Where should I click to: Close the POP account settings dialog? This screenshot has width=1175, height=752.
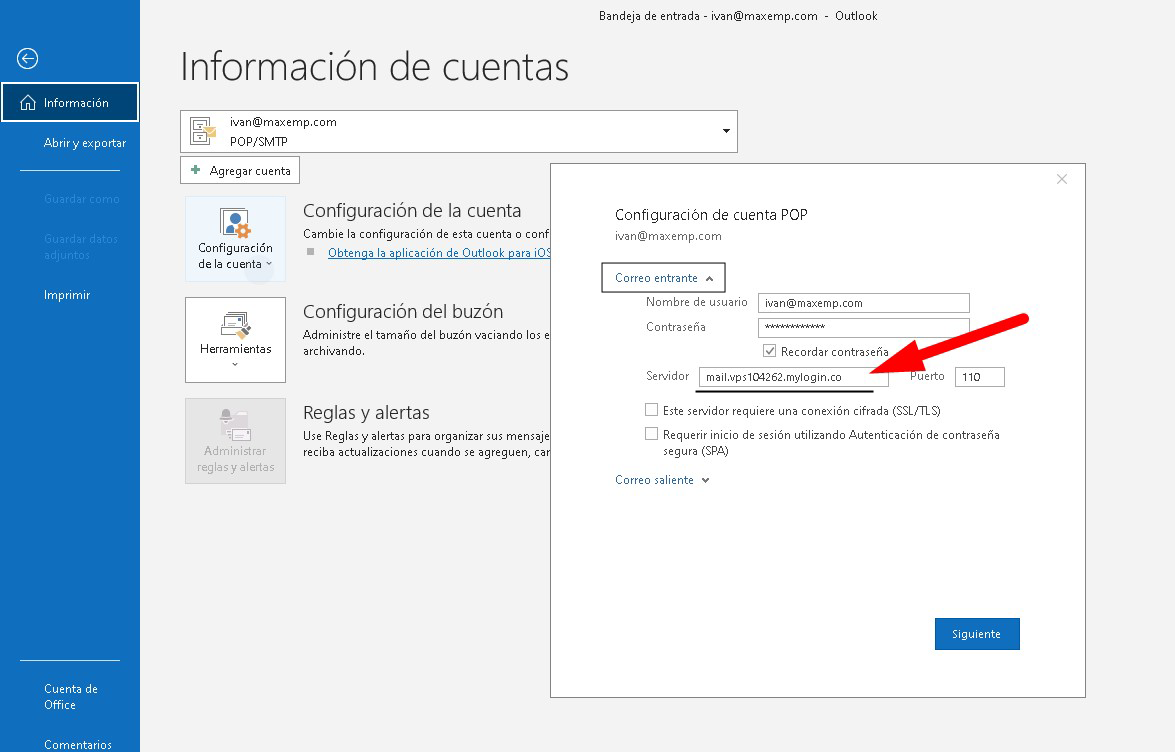(1062, 179)
